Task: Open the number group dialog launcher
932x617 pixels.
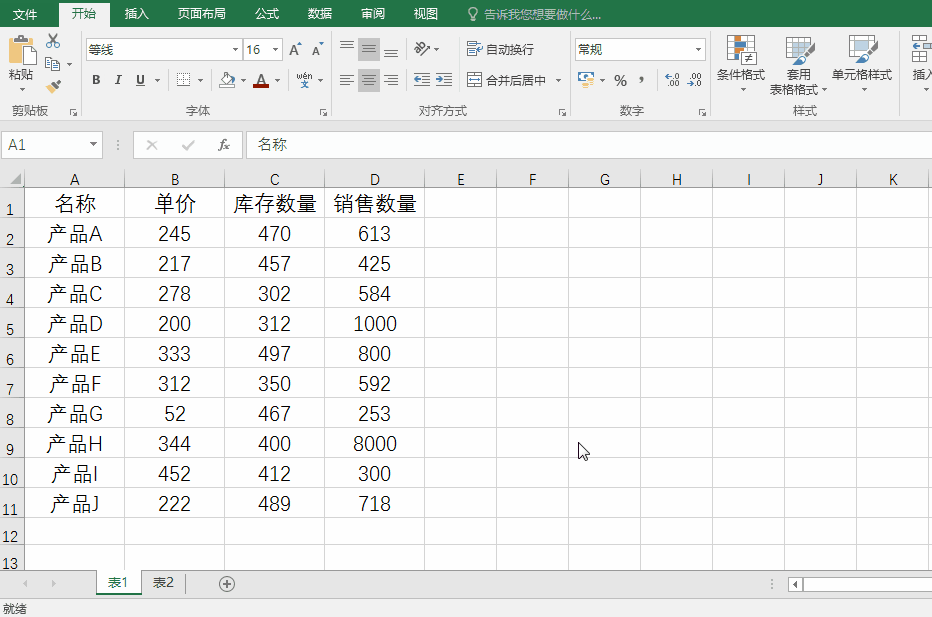Action: click(x=702, y=112)
